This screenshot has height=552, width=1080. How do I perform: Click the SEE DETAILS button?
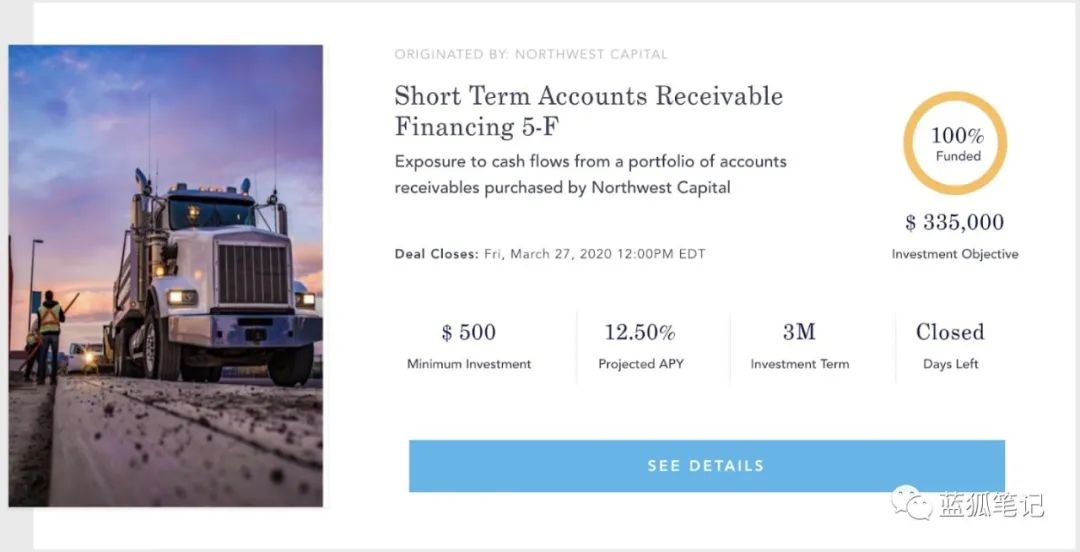pyautogui.click(x=706, y=466)
